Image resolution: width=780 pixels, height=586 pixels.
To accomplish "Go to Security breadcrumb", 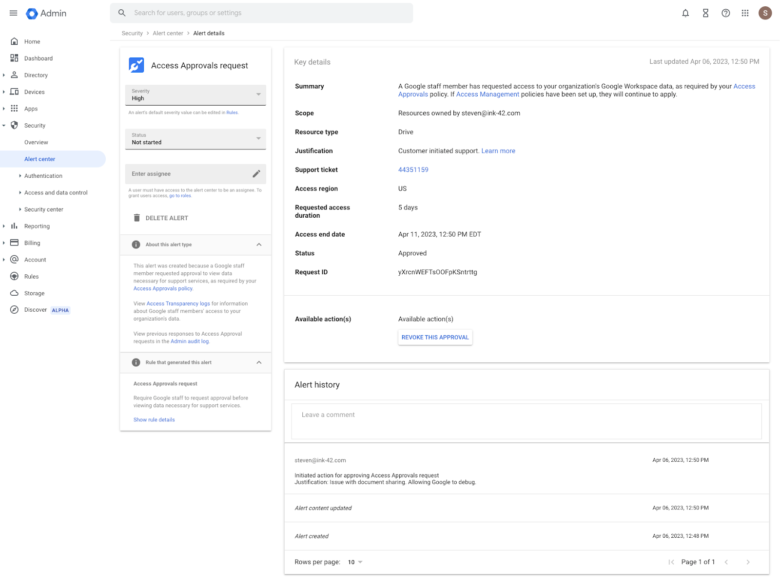I will click(x=132, y=33).
